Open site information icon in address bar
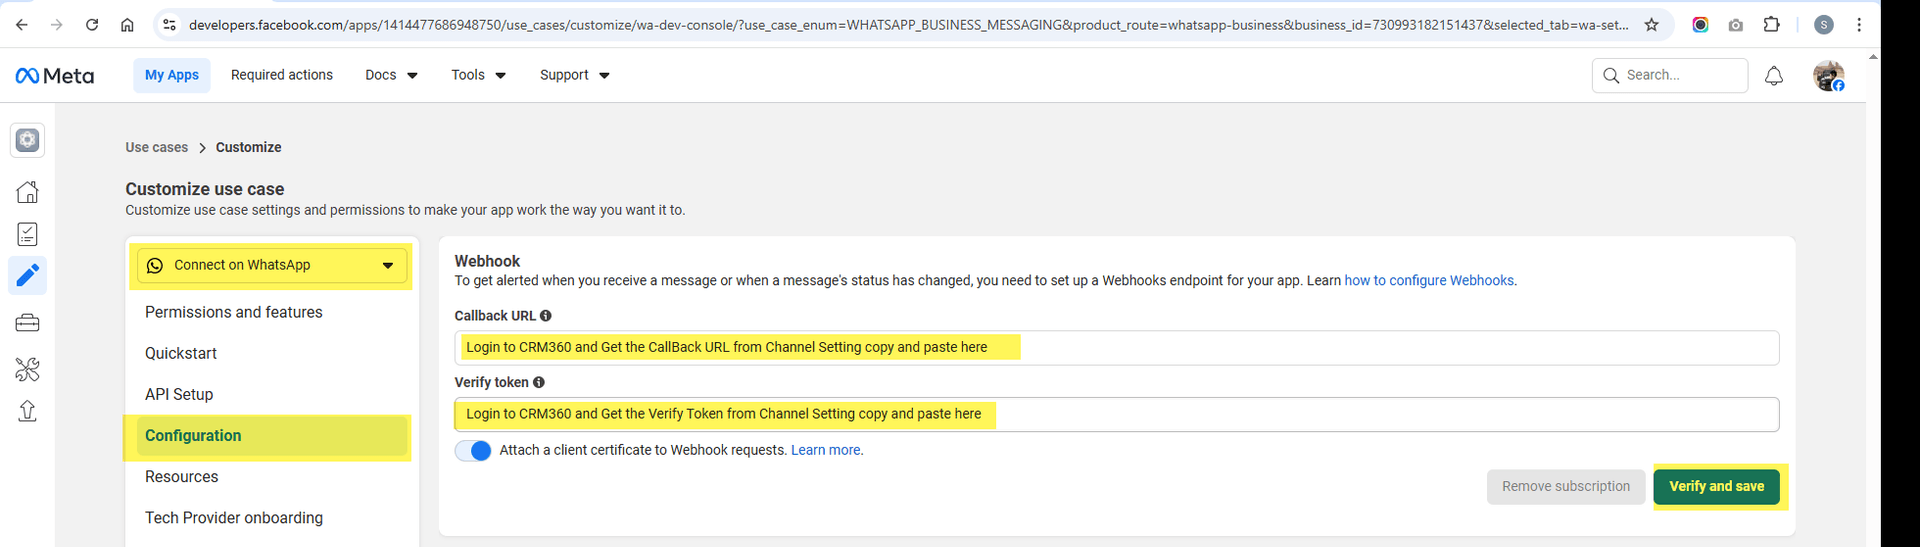Image resolution: width=1920 pixels, height=547 pixels. click(x=169, y=25)
